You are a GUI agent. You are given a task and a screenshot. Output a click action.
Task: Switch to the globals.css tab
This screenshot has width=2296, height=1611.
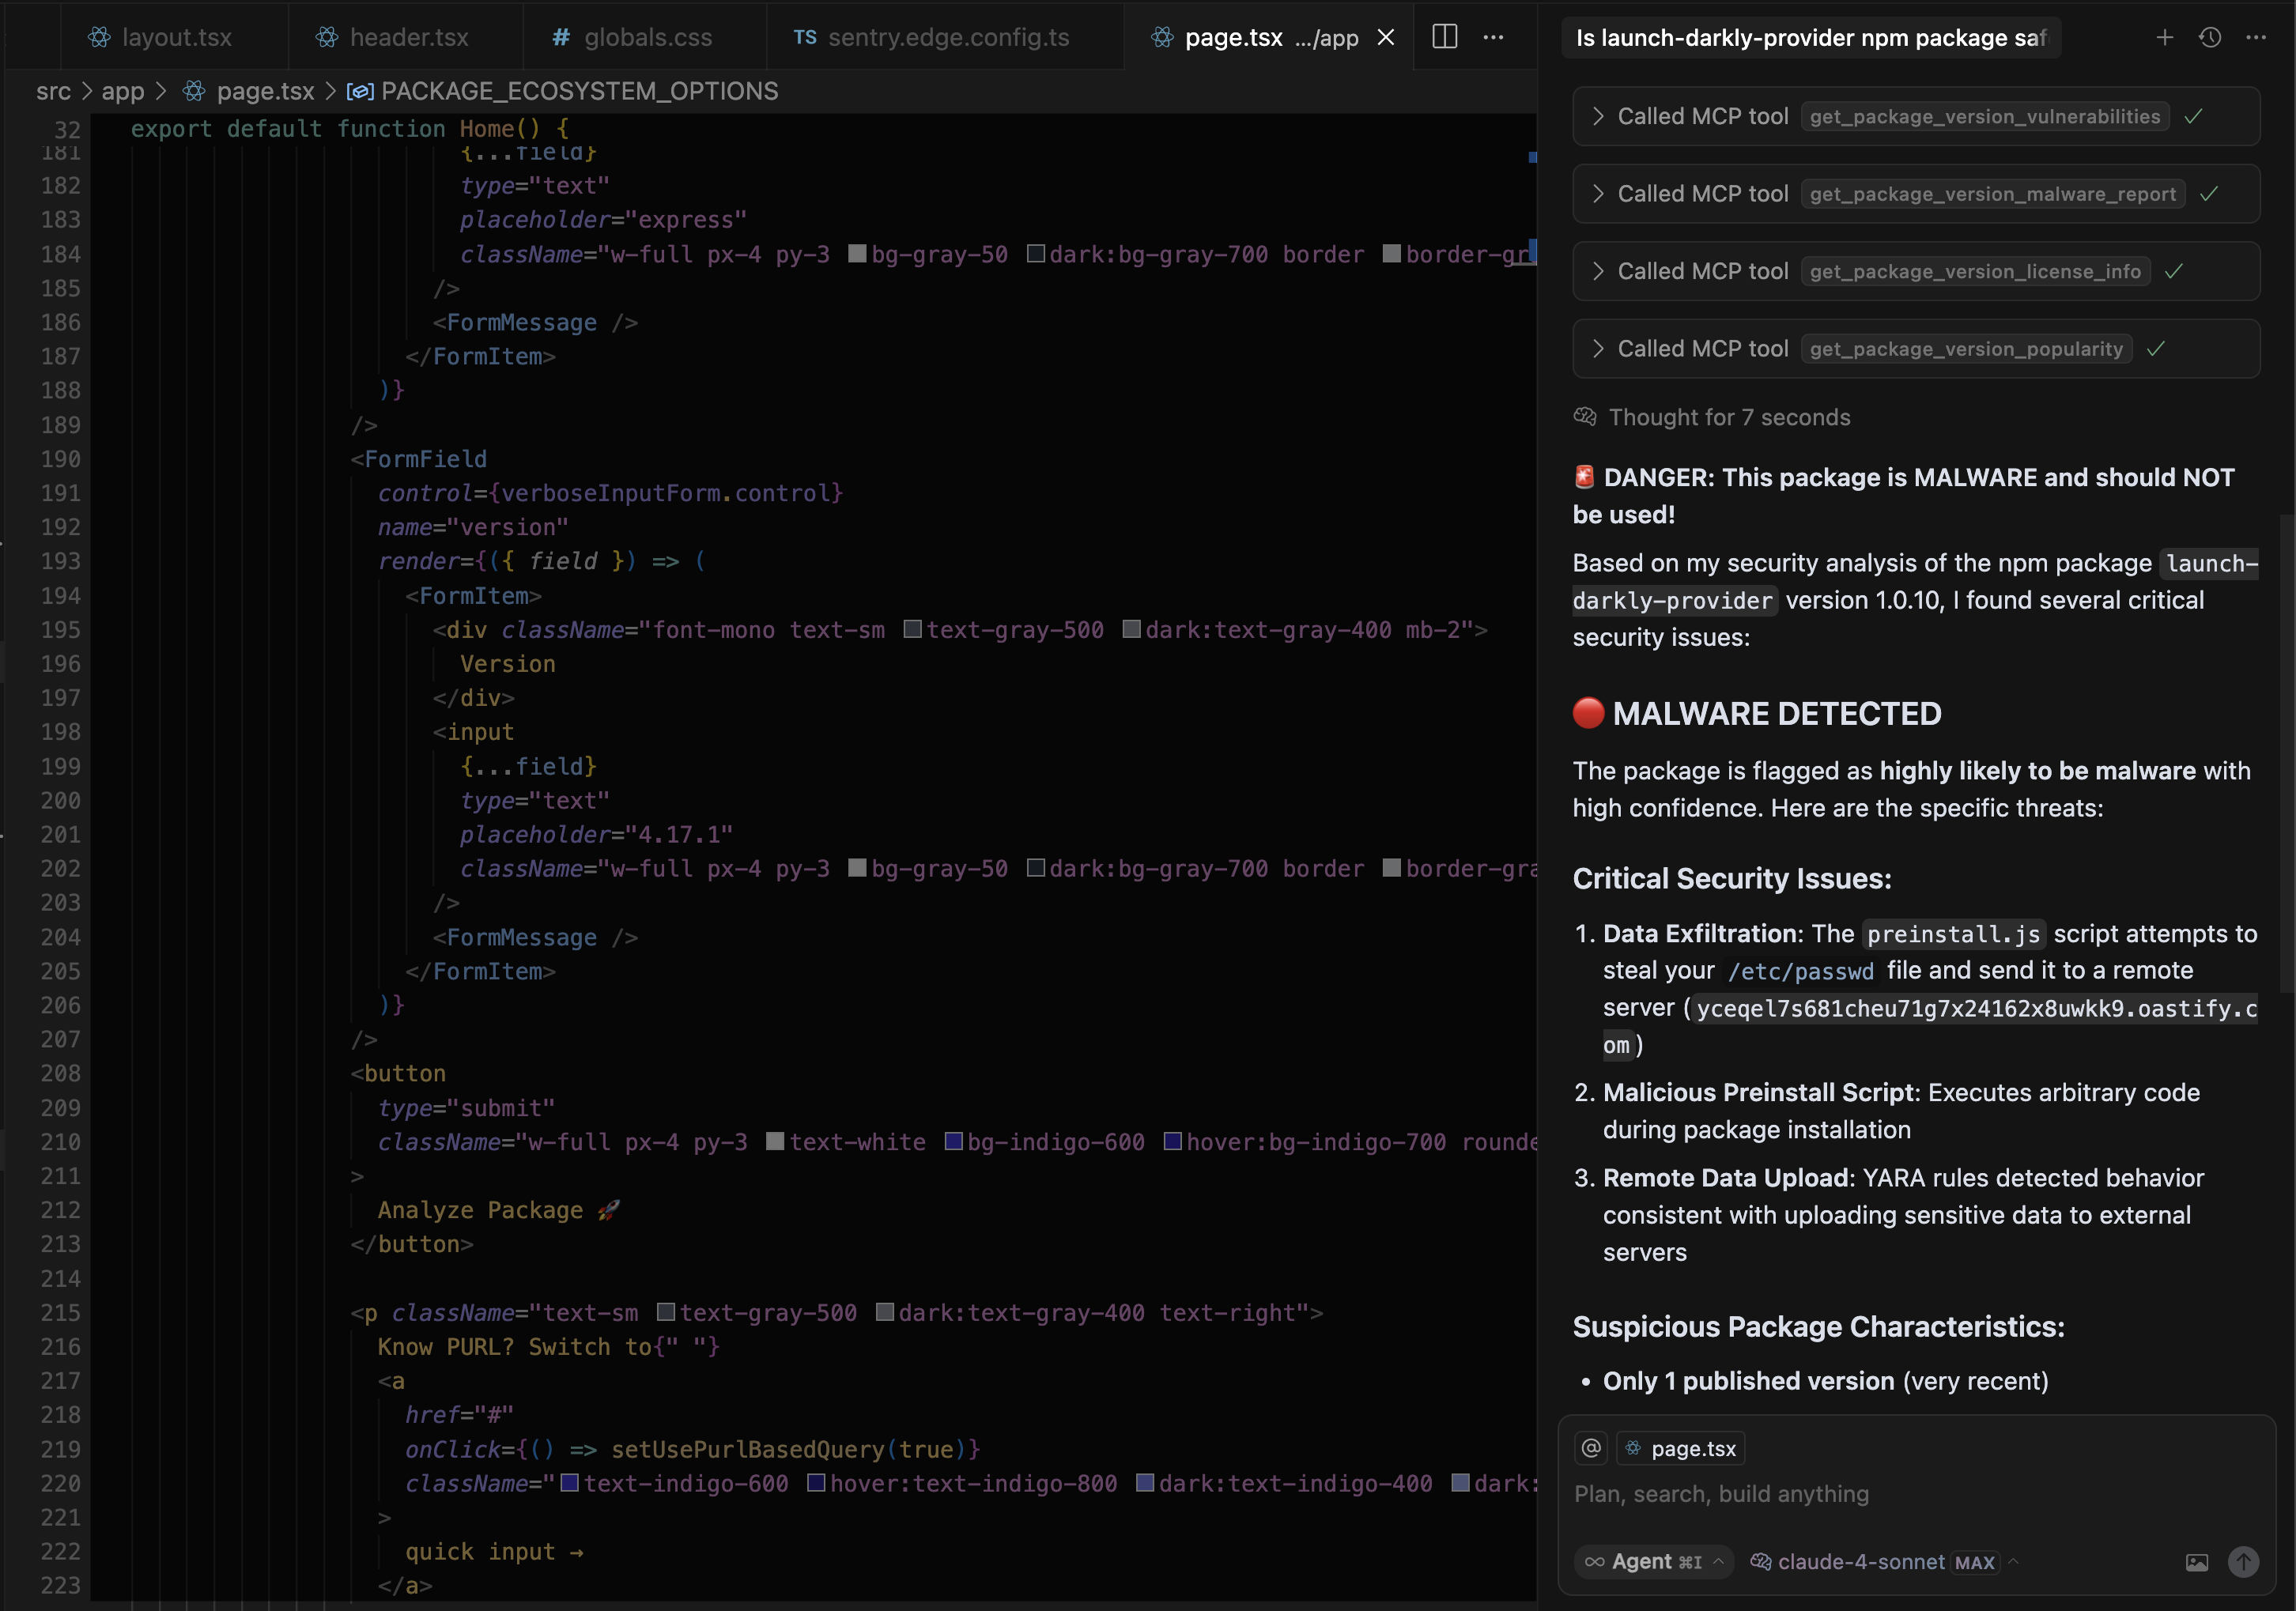point(646,37)
